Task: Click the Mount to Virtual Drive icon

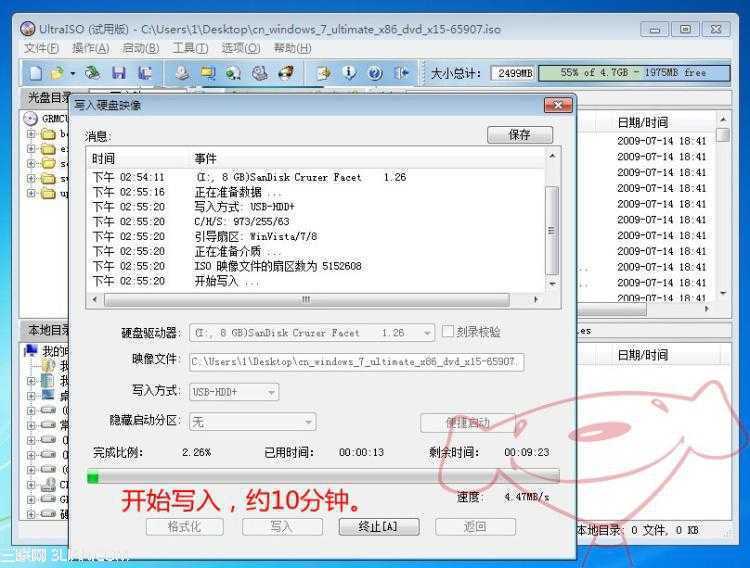Action: click(x=260, y=73)
